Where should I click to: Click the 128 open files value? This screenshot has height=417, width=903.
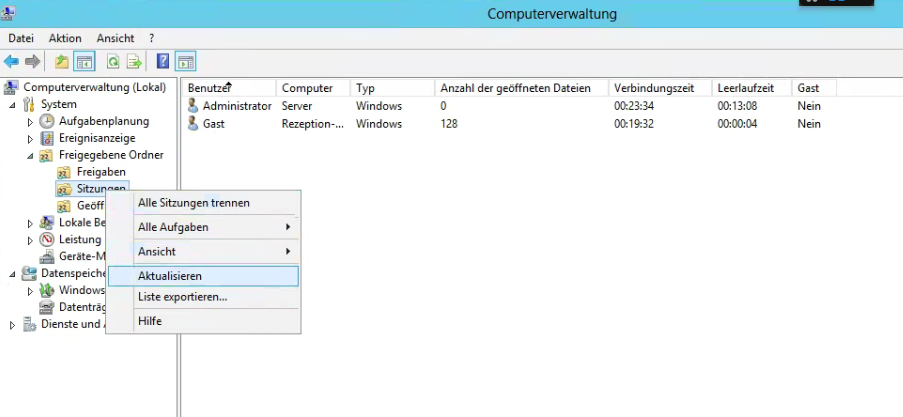[x=449, y=123]
